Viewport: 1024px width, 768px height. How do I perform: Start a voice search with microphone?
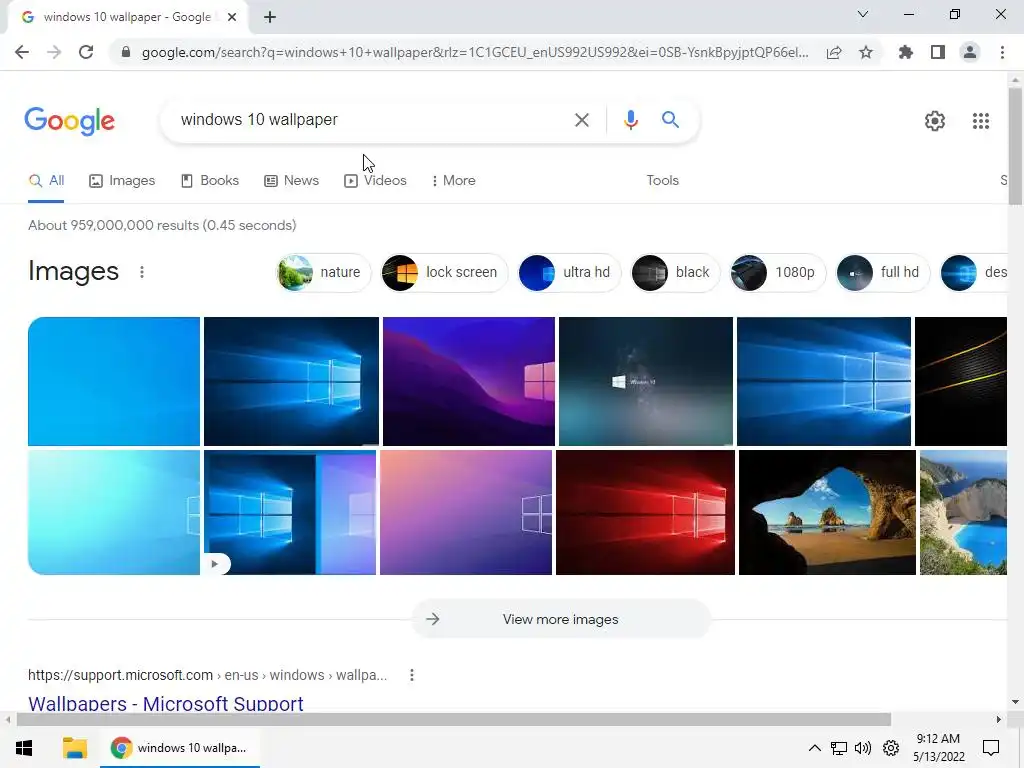tap(630, 120)
